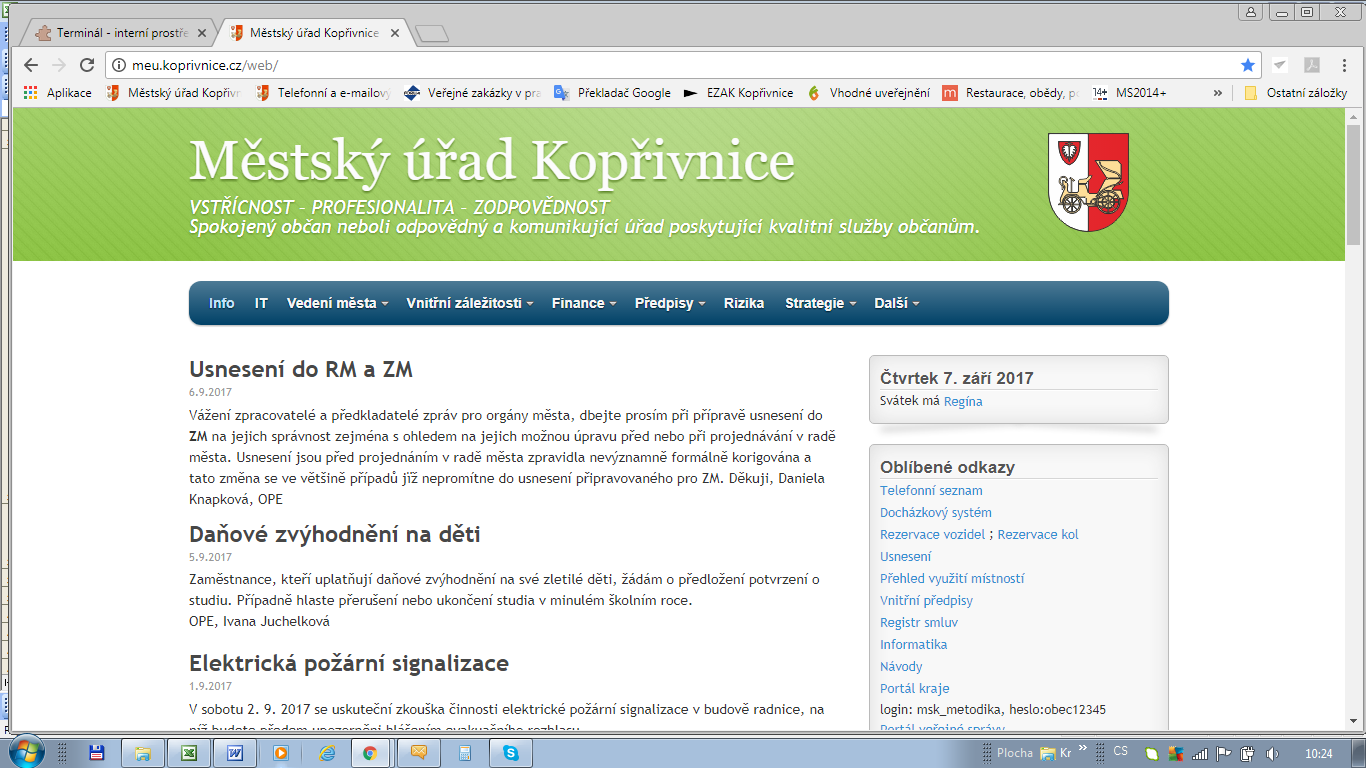Open the Usnesení do RM a ZM heading

point(301,370)
